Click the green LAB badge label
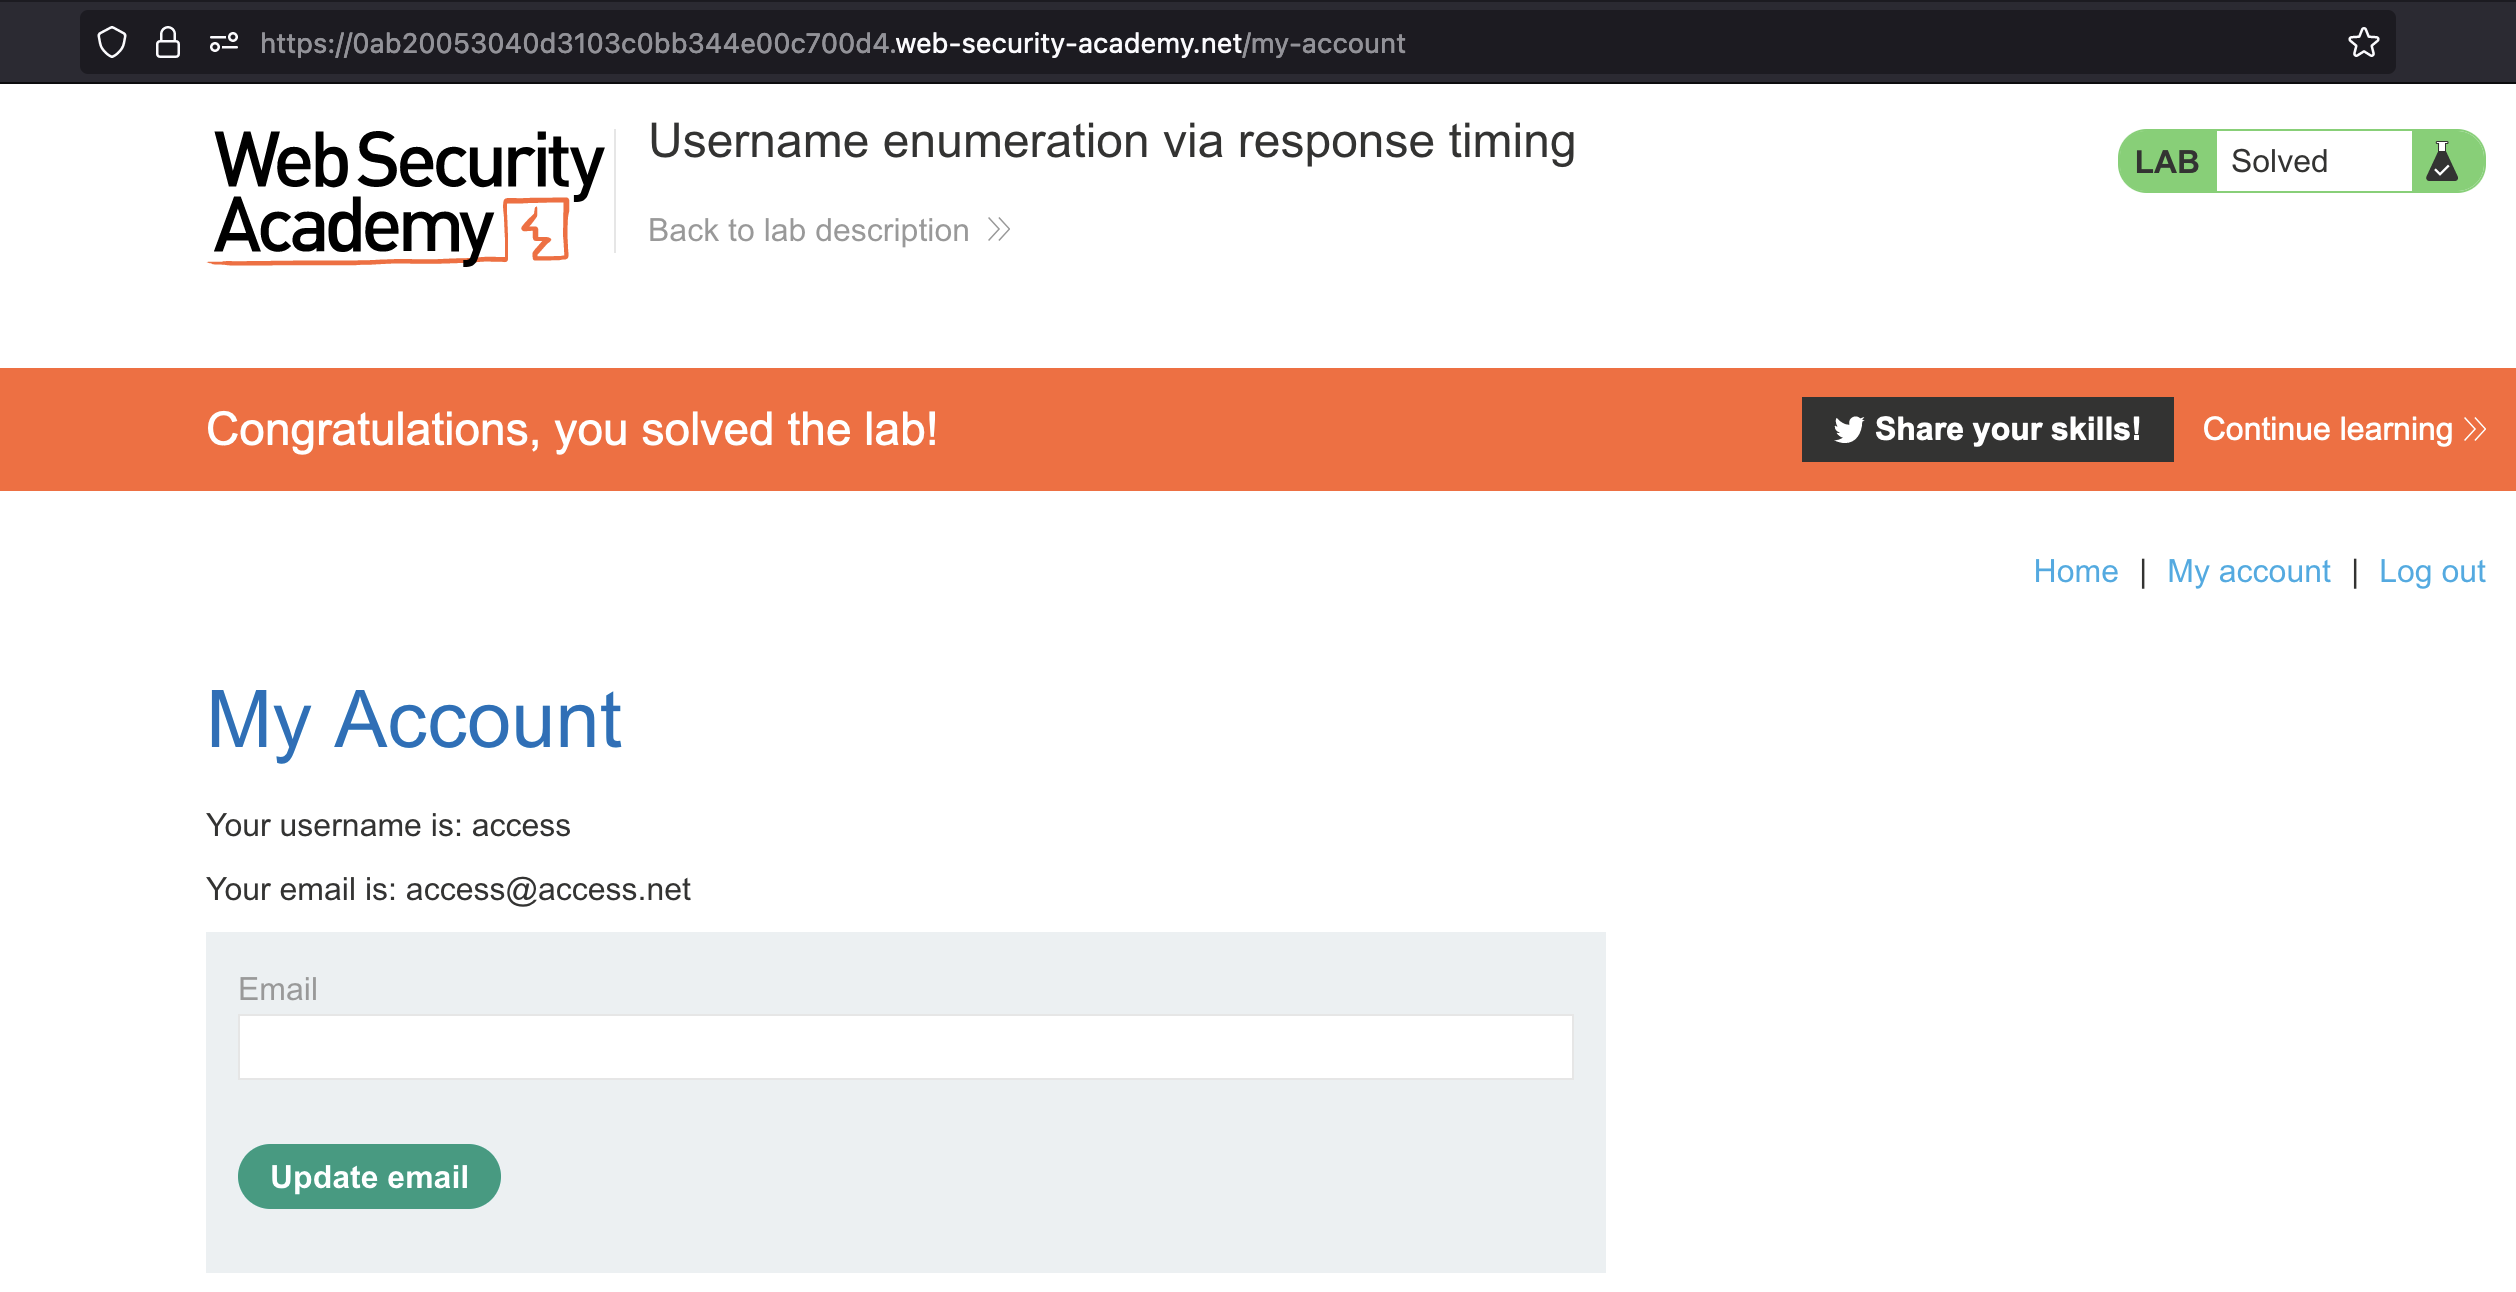This screenshot has width=2516, height=1292. coord(2166,161)
